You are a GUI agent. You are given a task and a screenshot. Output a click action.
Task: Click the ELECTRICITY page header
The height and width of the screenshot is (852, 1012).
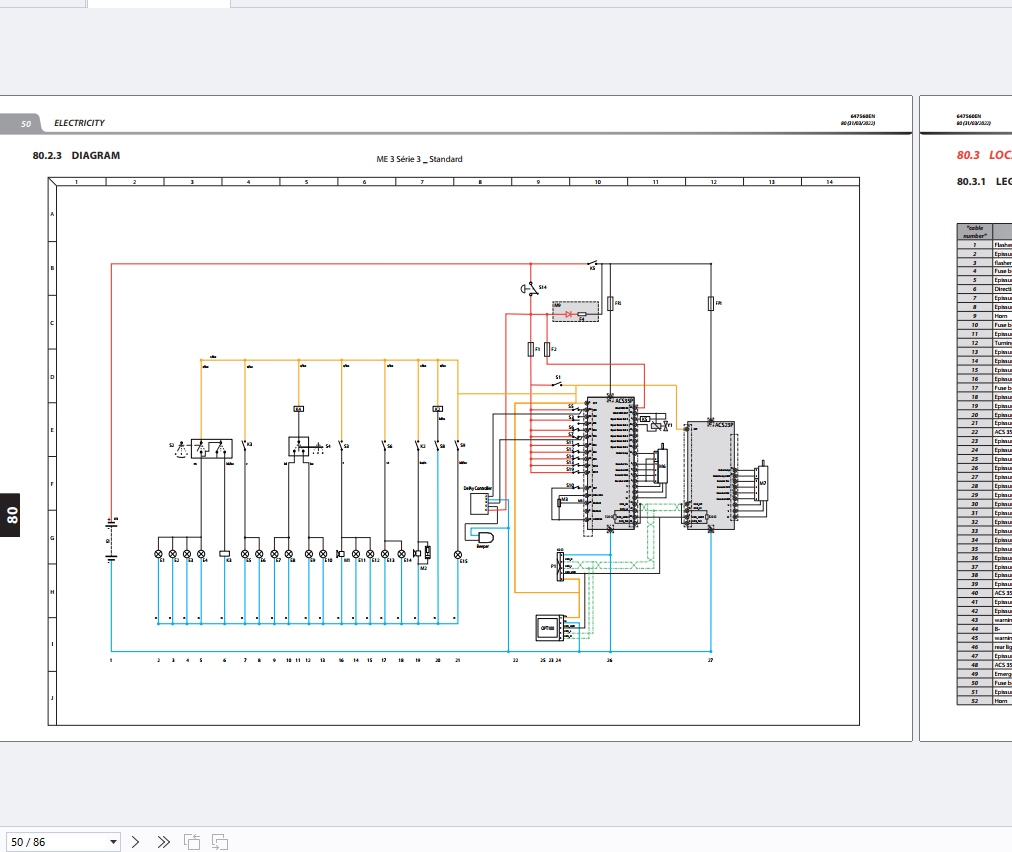coord(79,123)
